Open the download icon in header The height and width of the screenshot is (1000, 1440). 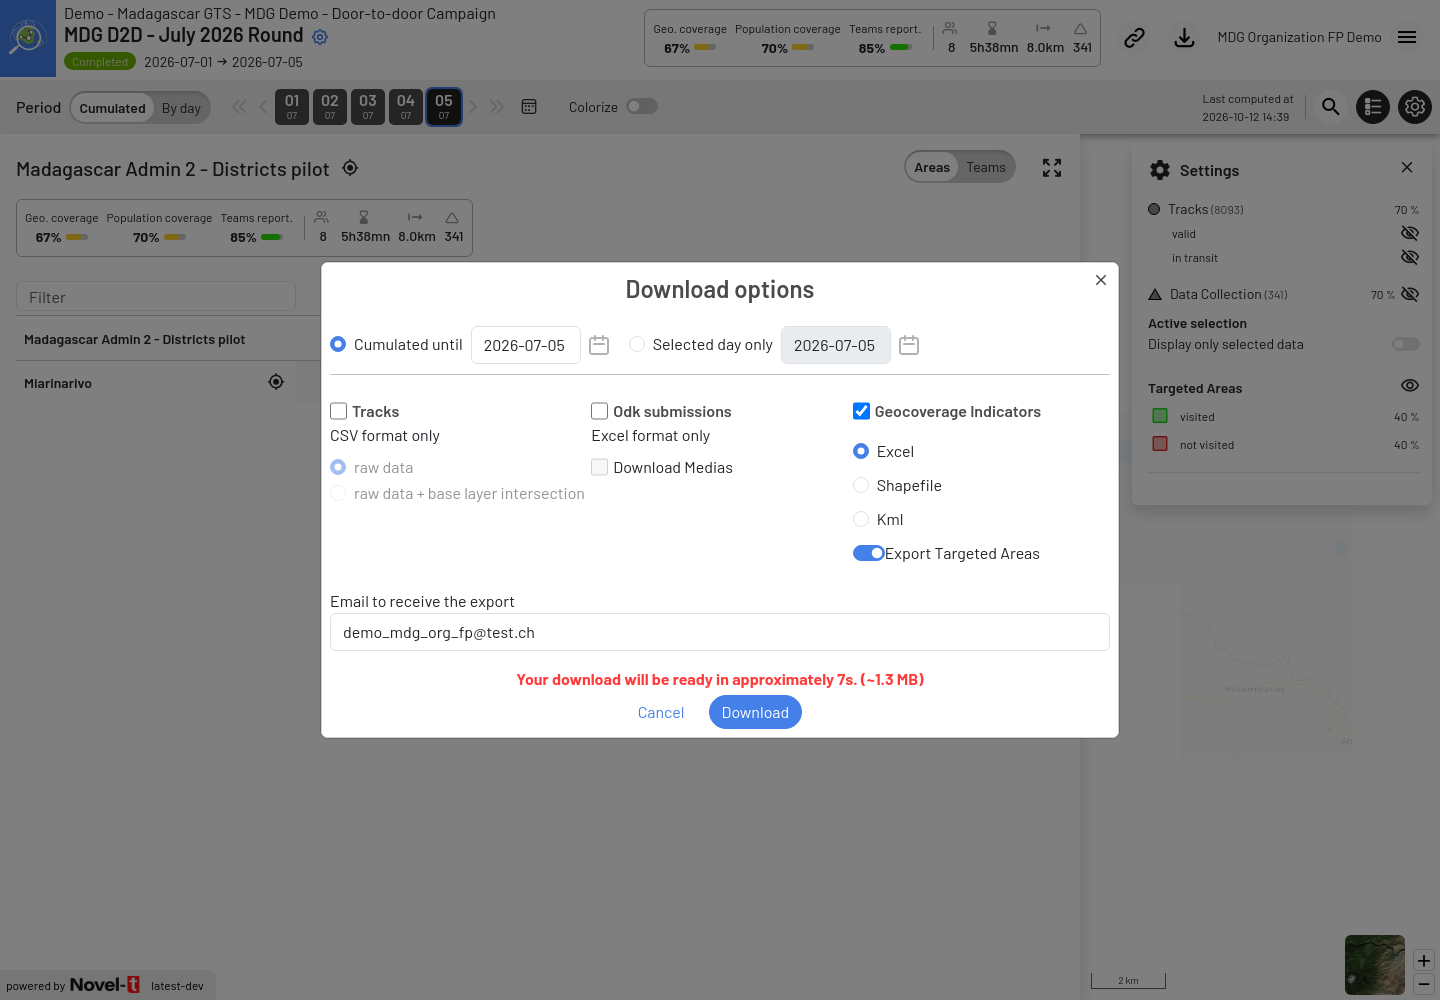coord(1184,38)
